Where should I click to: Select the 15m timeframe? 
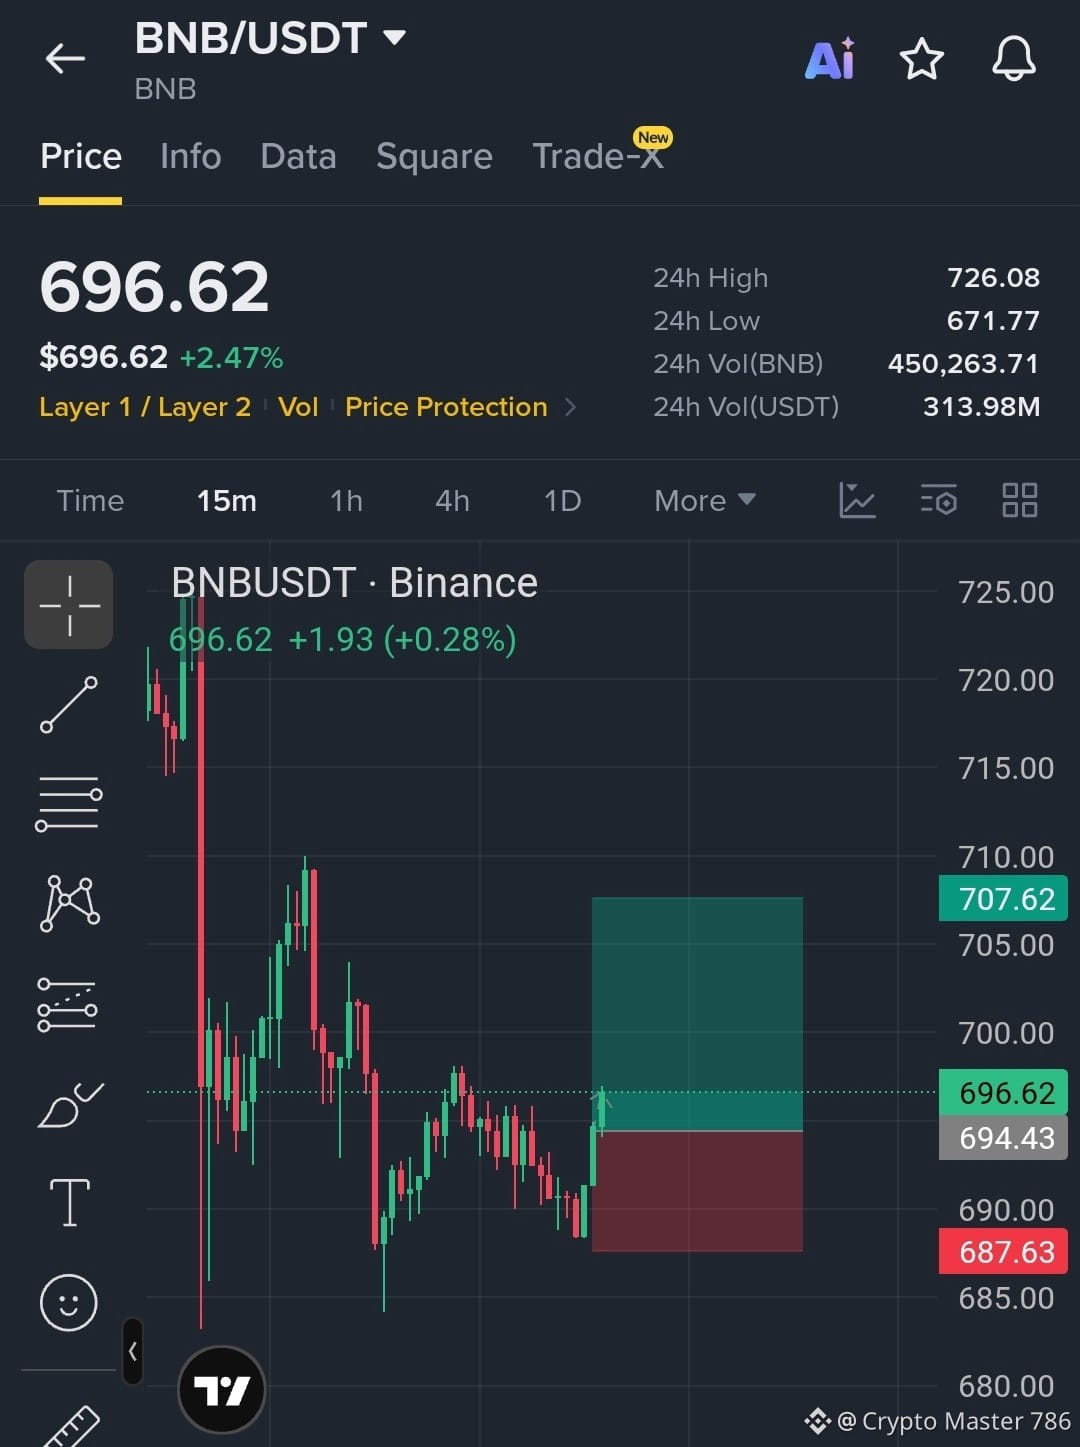tap(227, 500)
